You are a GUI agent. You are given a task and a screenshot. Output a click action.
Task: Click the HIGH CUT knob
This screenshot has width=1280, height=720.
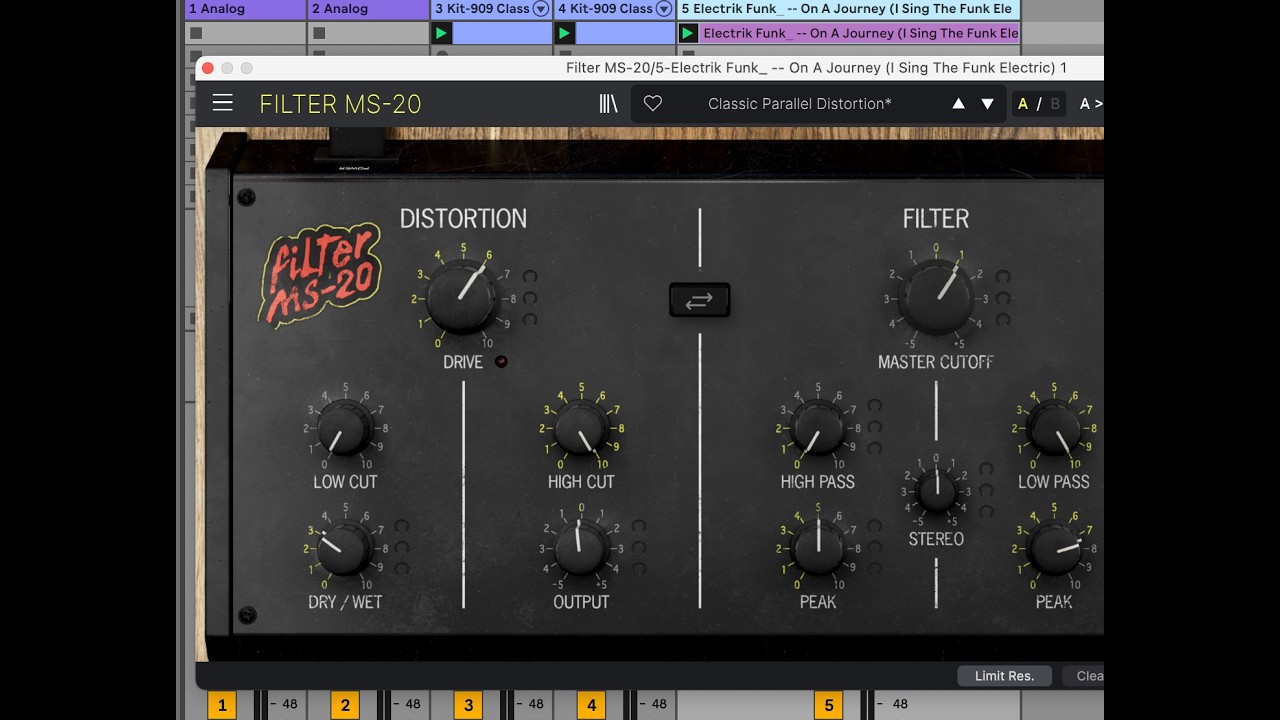coord(581,429)
